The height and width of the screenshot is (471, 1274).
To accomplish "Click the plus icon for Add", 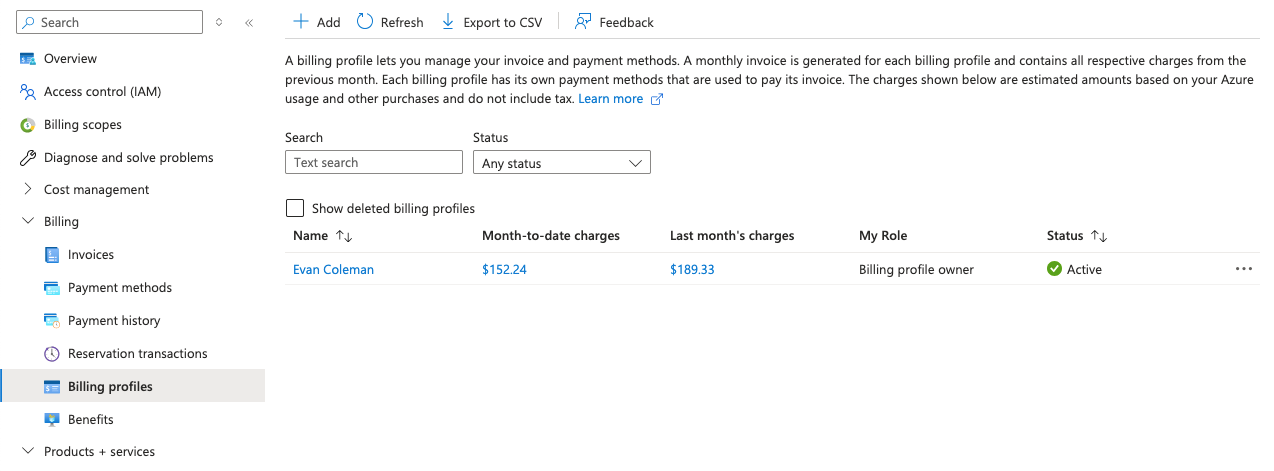I will (x=300, y=21).
